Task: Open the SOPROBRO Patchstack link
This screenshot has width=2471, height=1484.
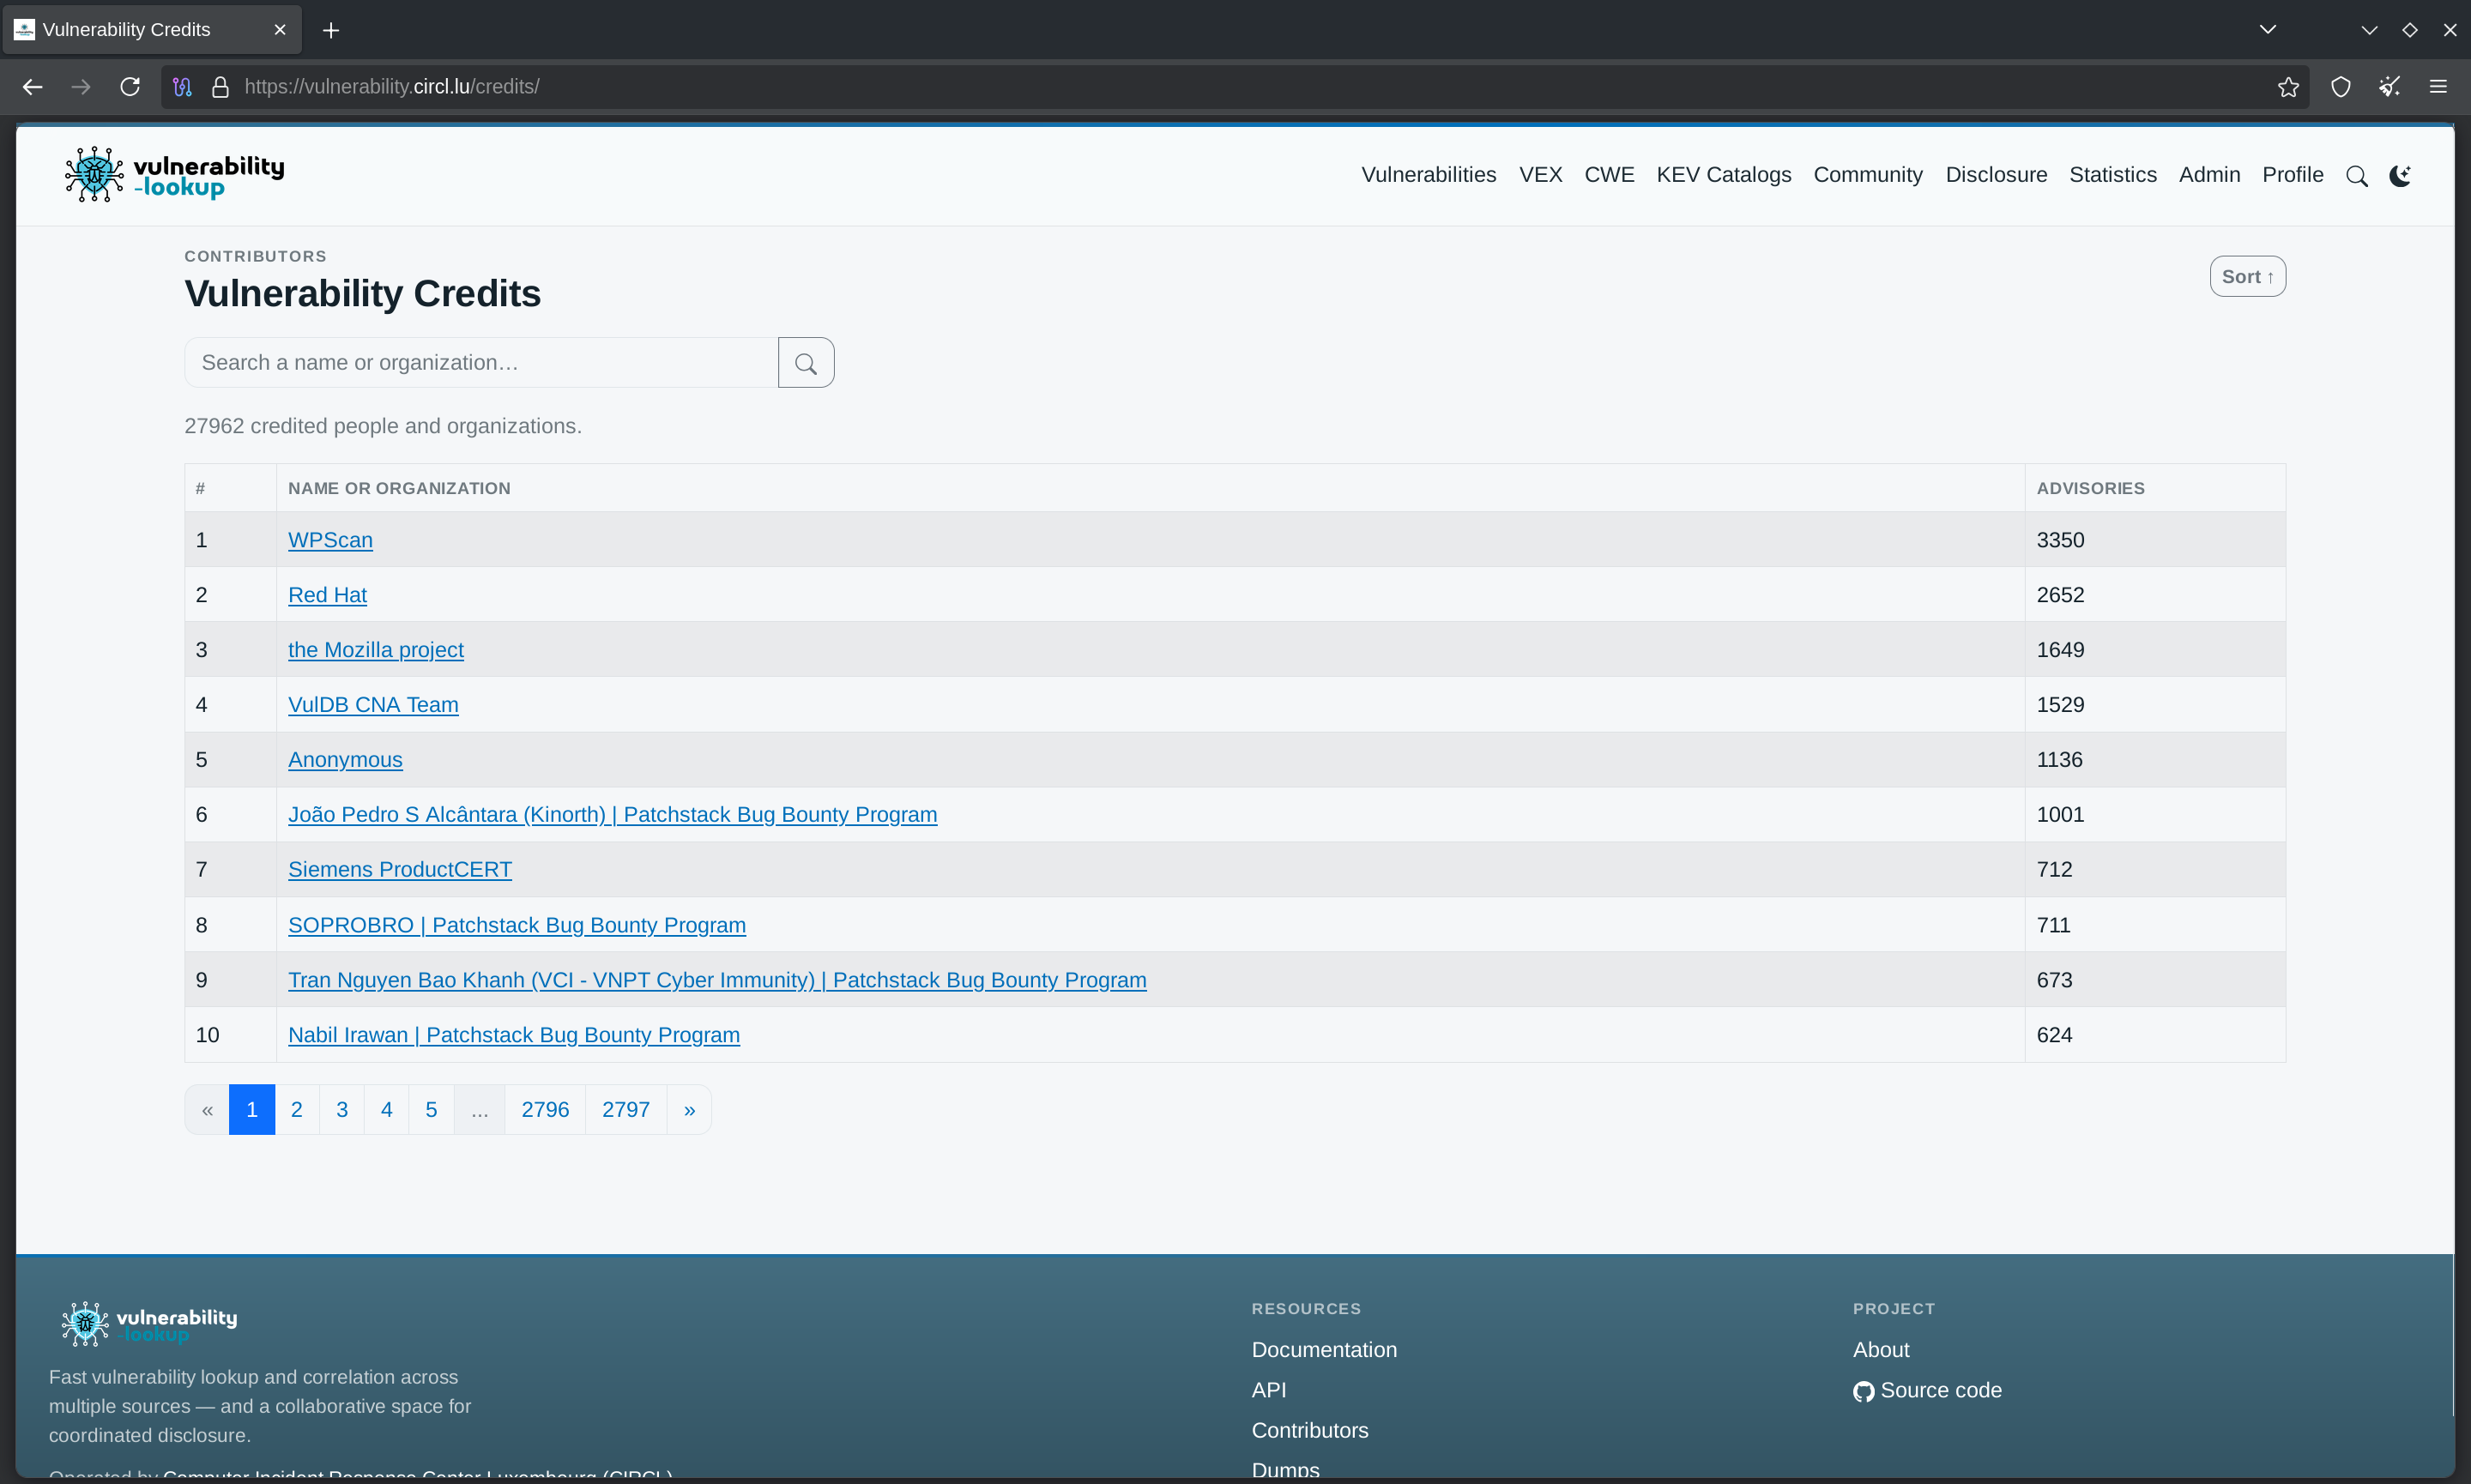Action: pos(517,925)
